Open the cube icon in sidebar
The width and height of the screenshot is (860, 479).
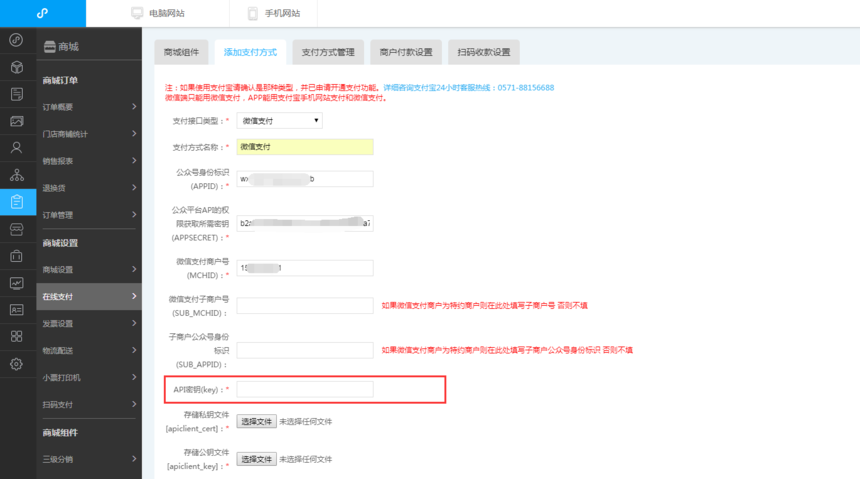pos(16,67)
